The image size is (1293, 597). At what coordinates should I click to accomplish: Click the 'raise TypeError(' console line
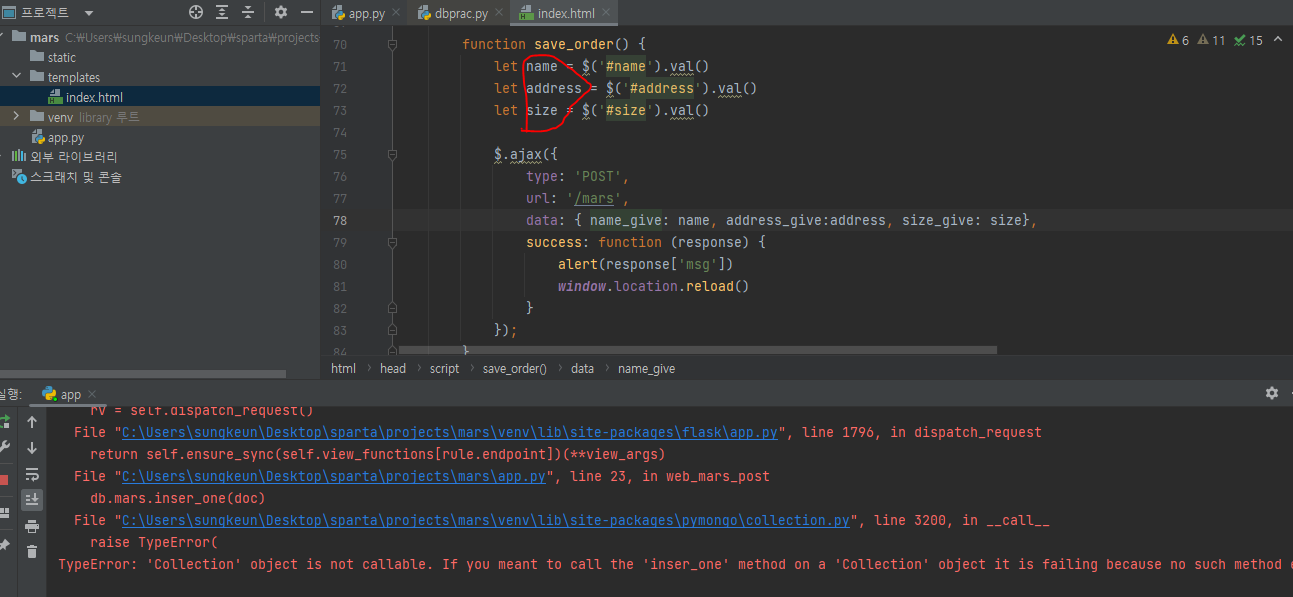(153, 542)
